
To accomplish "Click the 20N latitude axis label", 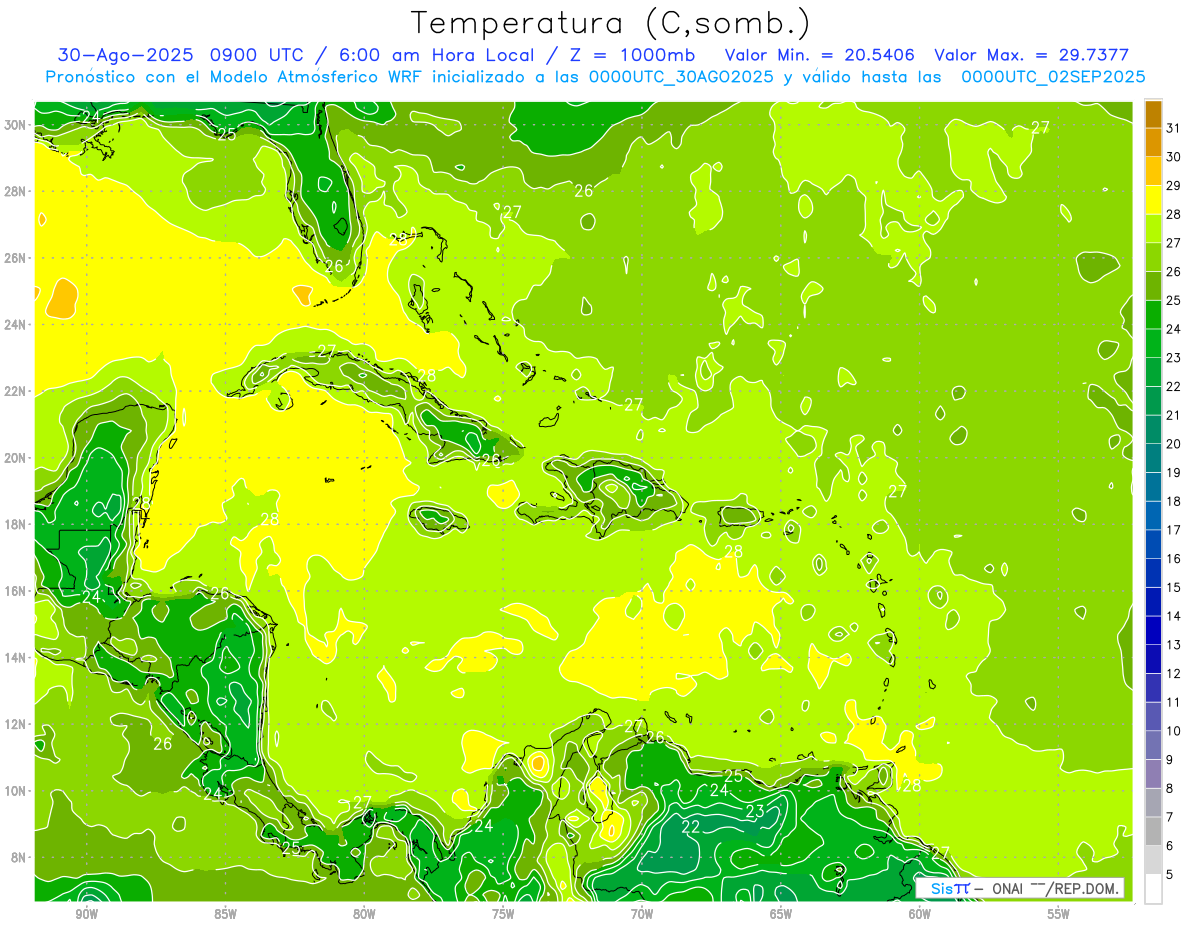I will pyautogui.click(x=15, y=457).
